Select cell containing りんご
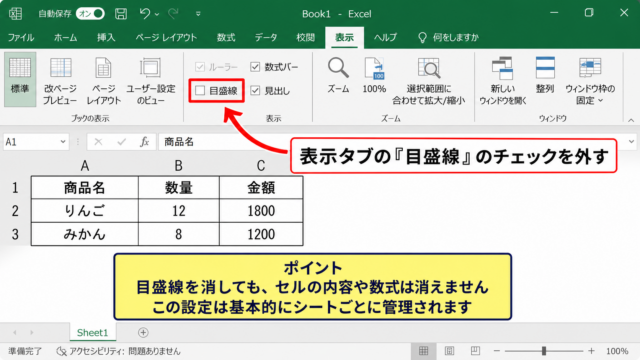This screenshot has height=360, width=640. [84, 211]
